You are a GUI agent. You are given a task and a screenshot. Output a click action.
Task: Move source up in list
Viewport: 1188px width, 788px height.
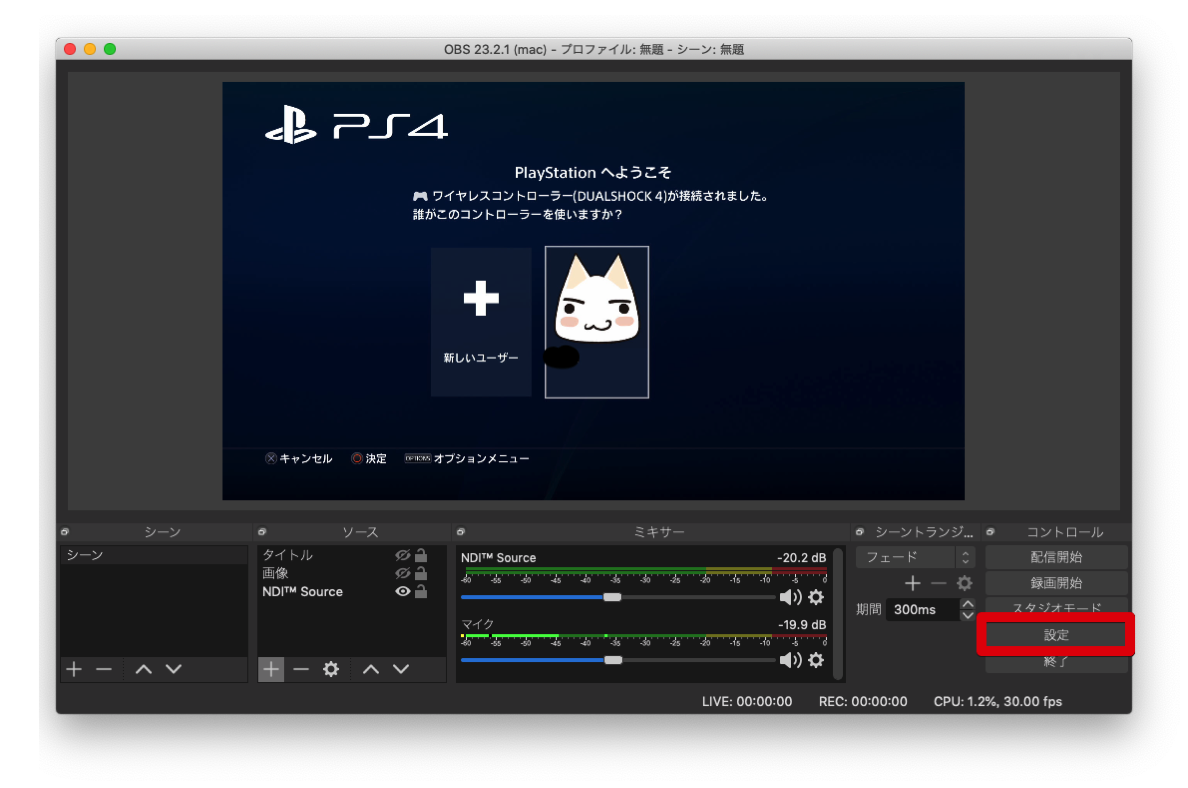coord(370,669)
